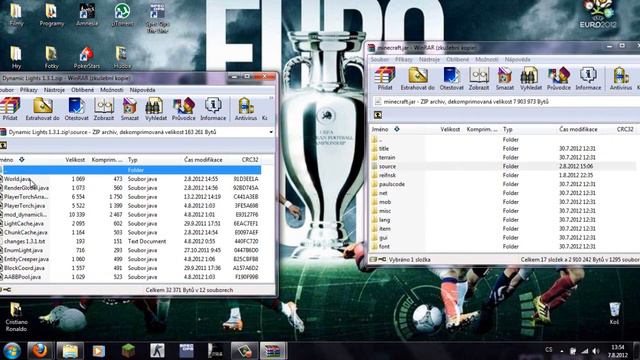The image size is (640, 360).
Task: Open PokerStars desktop shortcut
Action: [87, 58]
